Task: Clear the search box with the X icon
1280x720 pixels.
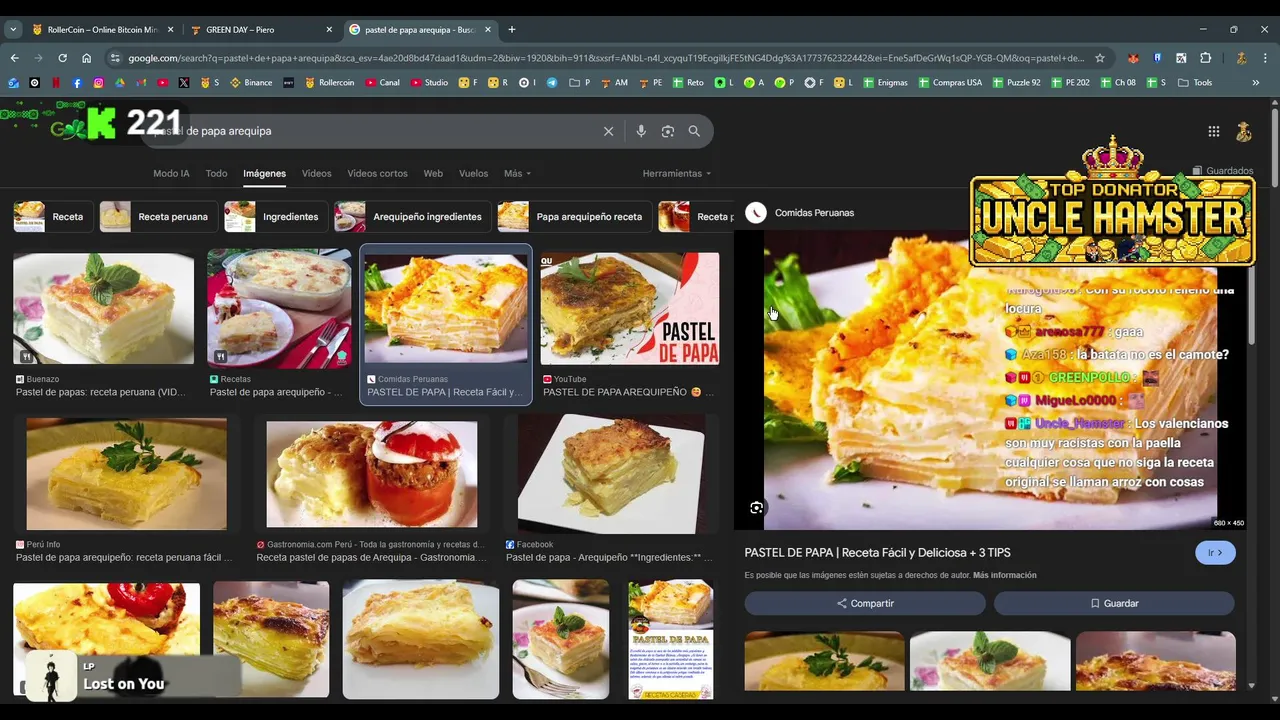Action: (x=608, y=131)
